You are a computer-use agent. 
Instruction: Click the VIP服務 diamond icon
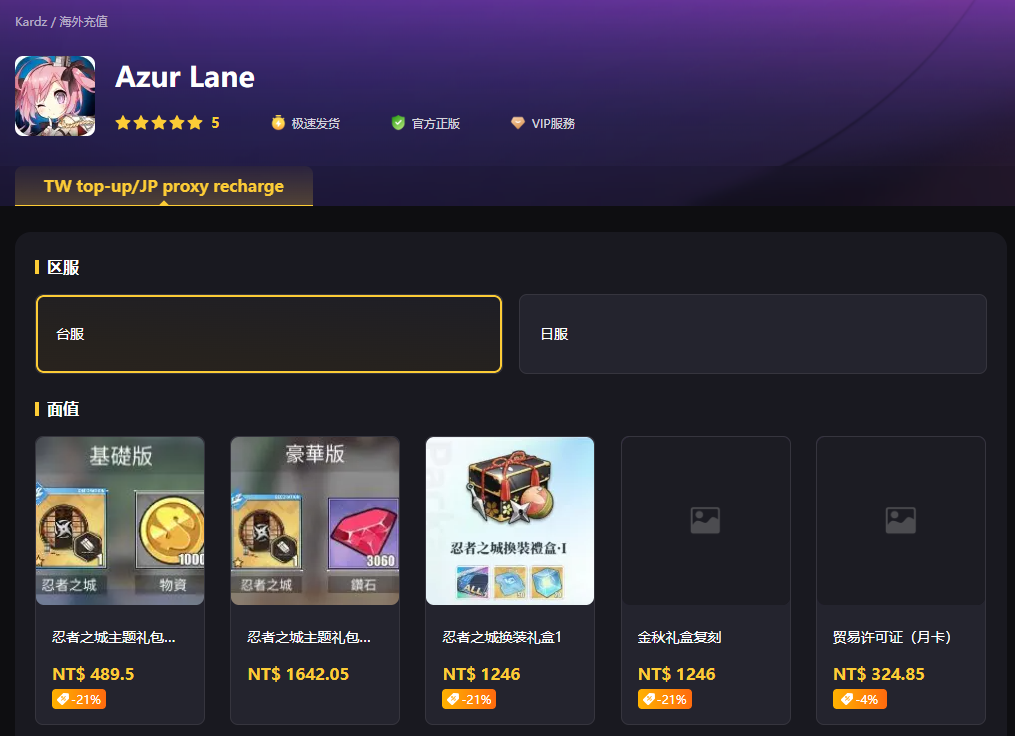[x=517, y=122]
